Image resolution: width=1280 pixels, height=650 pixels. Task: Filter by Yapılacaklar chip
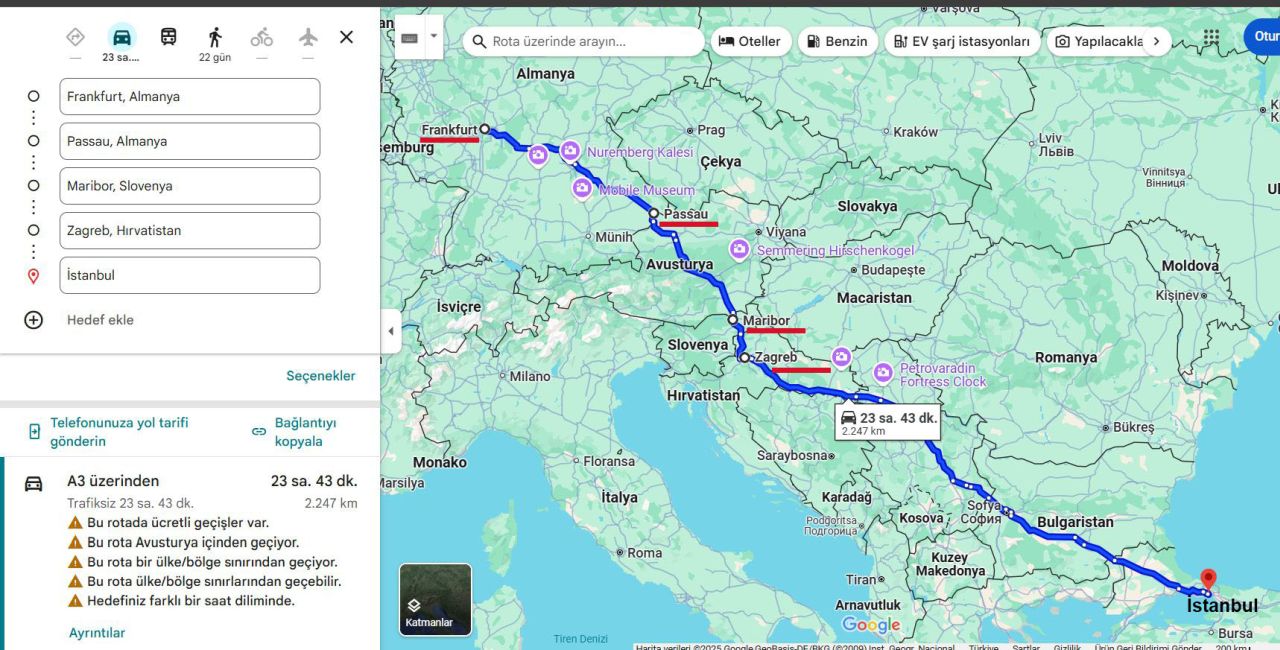[1099, 41]
